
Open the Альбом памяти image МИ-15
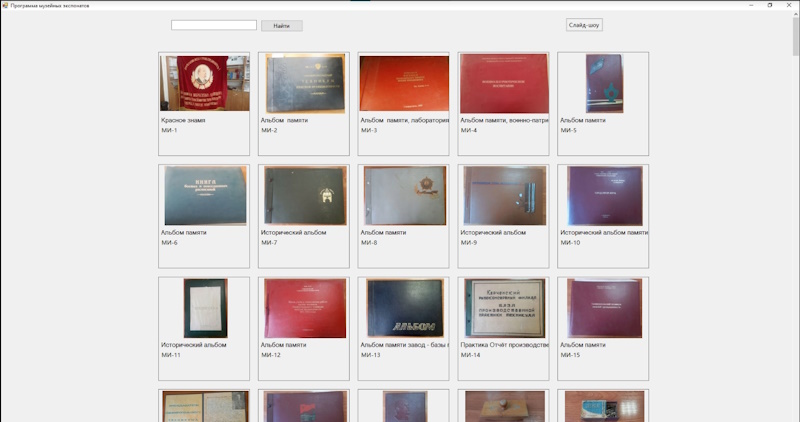[x=603, y=308]
